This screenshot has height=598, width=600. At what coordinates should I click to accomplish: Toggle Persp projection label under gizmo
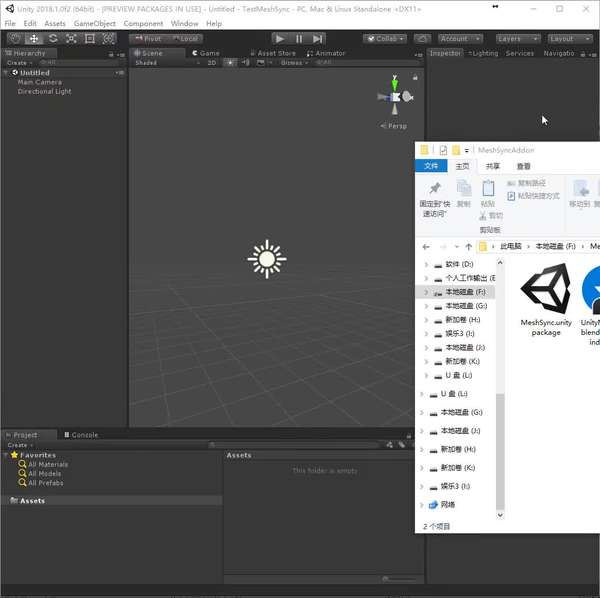pos(393,126)
